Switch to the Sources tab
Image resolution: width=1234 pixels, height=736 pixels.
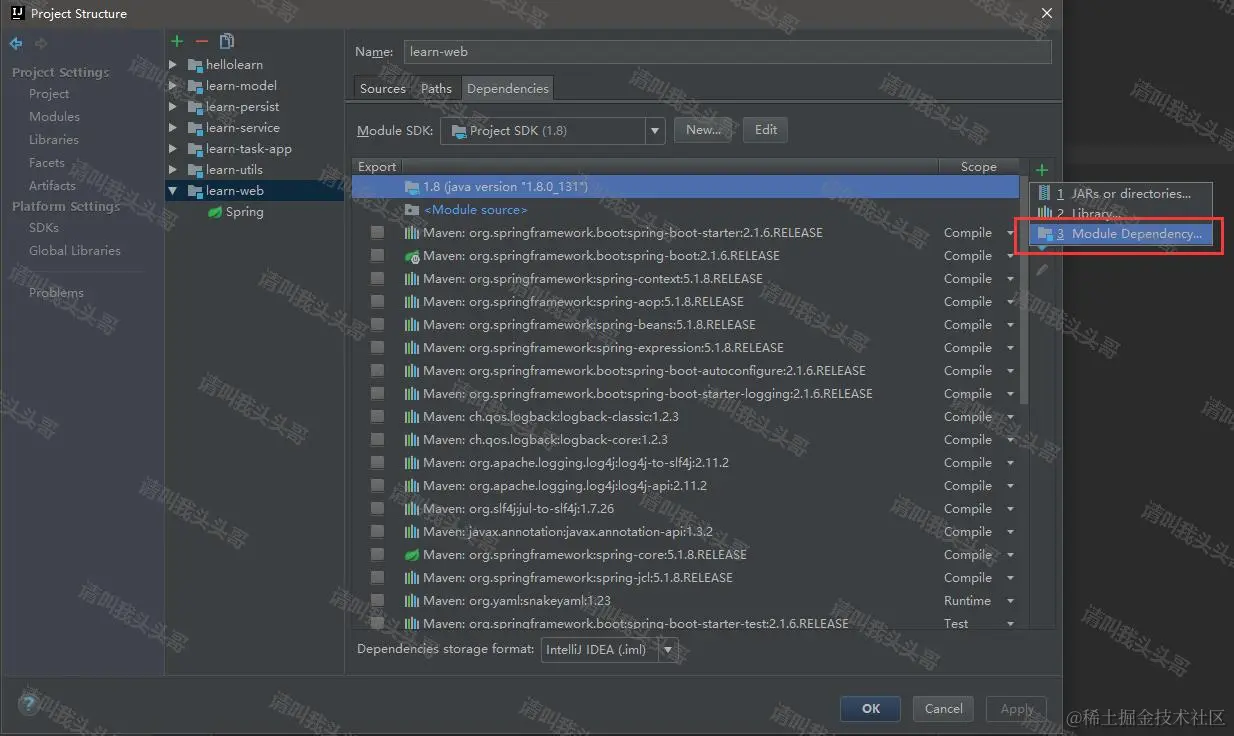click(382, 88)
